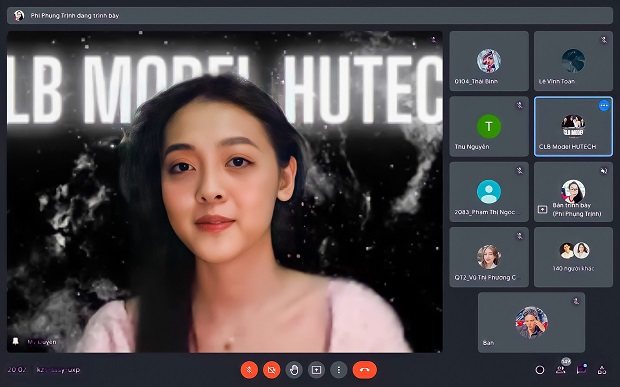This screenshot has width=620, height=387.
Task: Click the Phi Phụng Trịnh avatar in presentation tile
Action: tap(573, 191)
